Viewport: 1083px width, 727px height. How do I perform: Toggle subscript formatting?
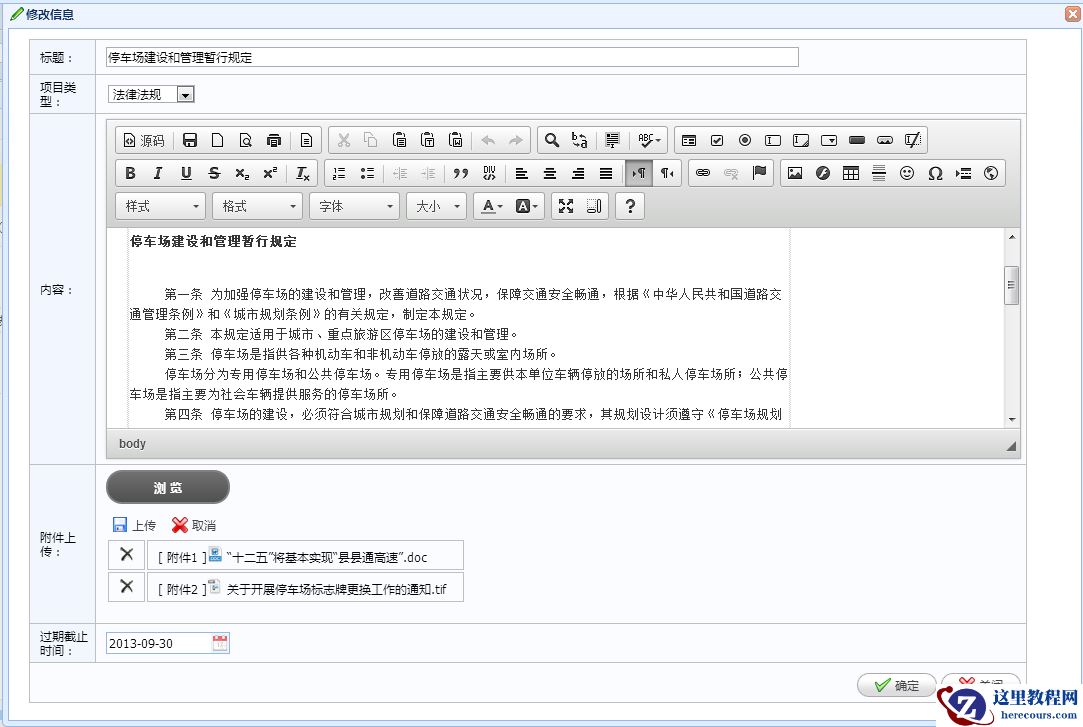[242, 173]
